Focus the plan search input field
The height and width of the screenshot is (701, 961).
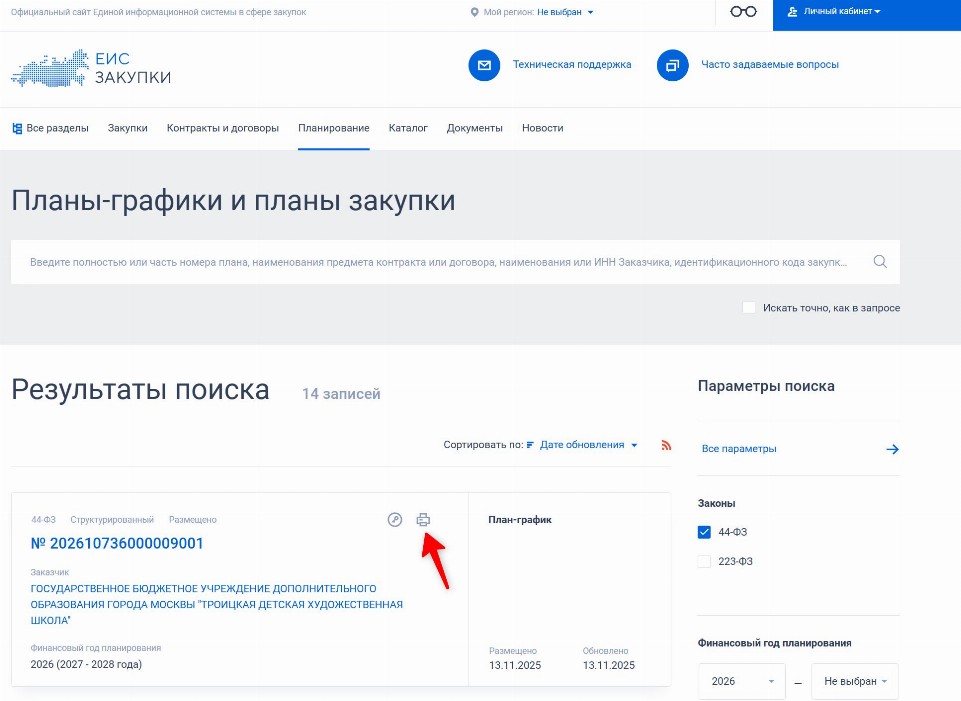click(x=438, y=262)
